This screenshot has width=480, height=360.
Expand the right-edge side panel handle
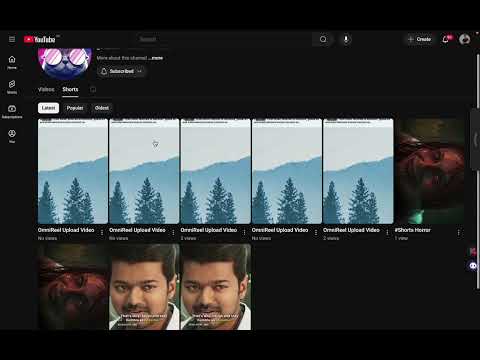click(475, 139)
